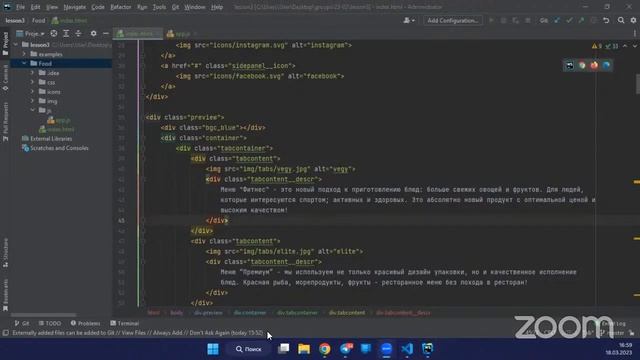Click the Git Update Project arrow icon
Image resolution: width=640 pixels, height=360 pixels.
(x=557, y=20)
